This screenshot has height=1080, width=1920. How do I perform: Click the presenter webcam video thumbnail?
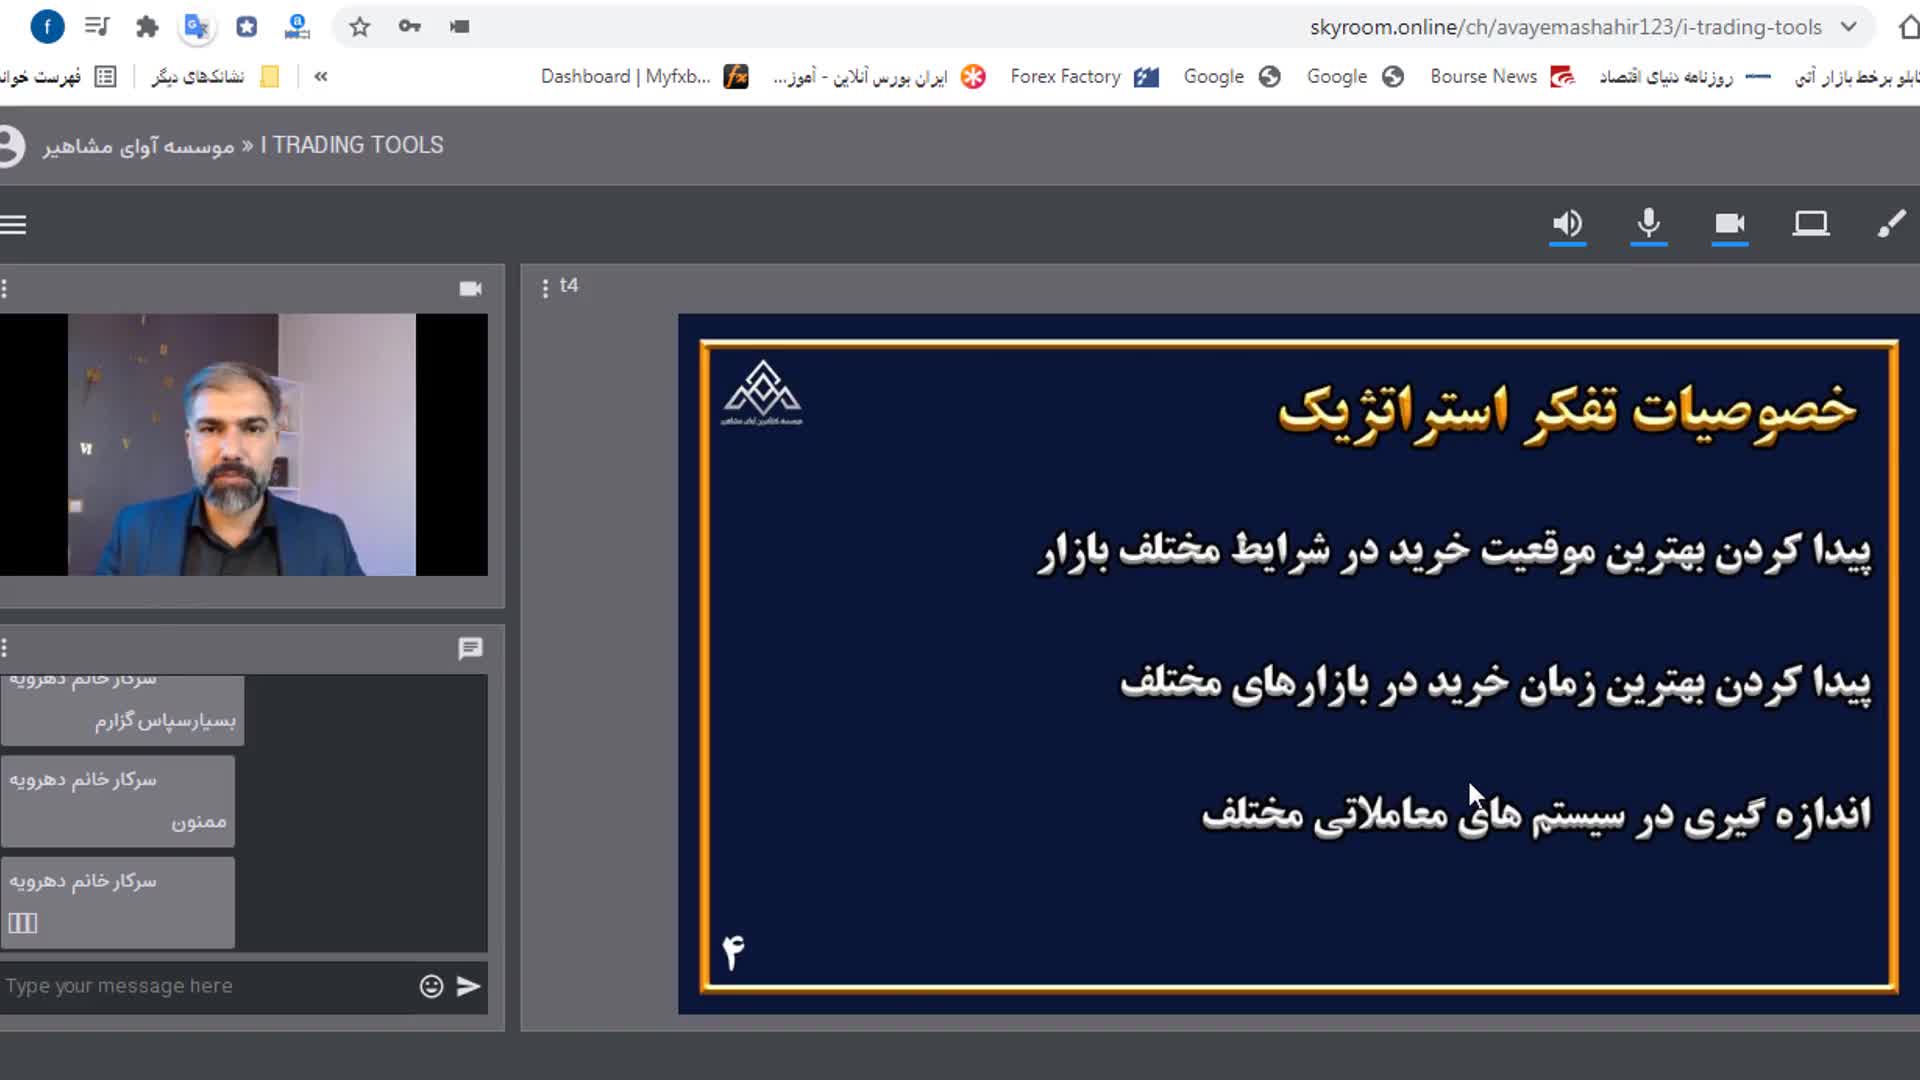242,444
